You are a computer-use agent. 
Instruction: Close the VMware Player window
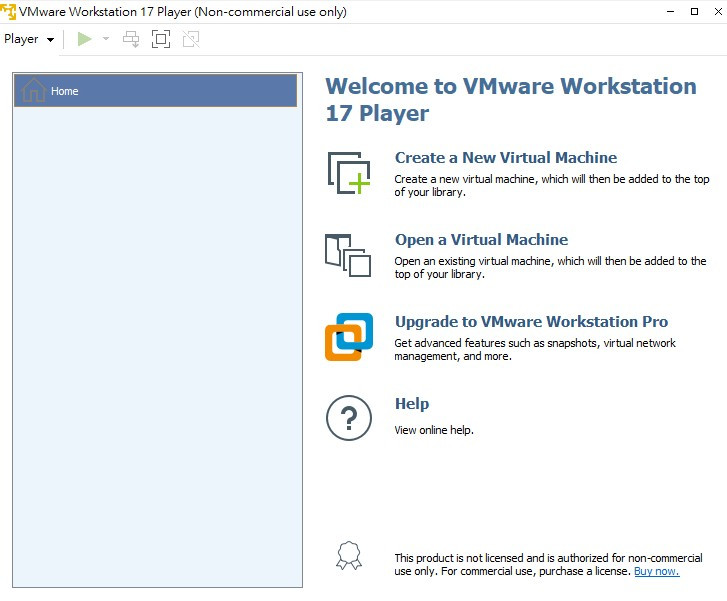coord(718,12)
